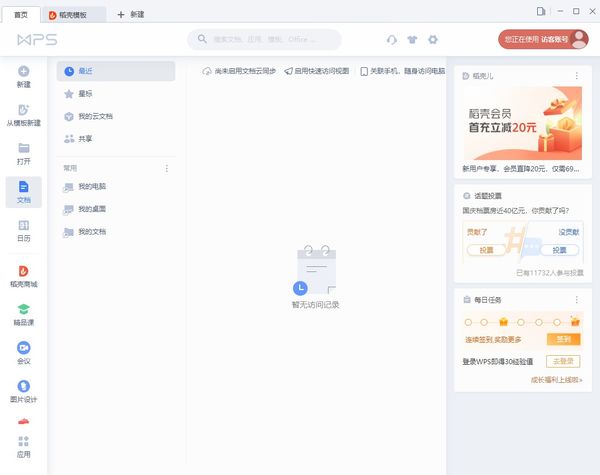The image size is (600, 475).
Task: Click 连续签到,奖励更多 text
Action: pos(493,340)
